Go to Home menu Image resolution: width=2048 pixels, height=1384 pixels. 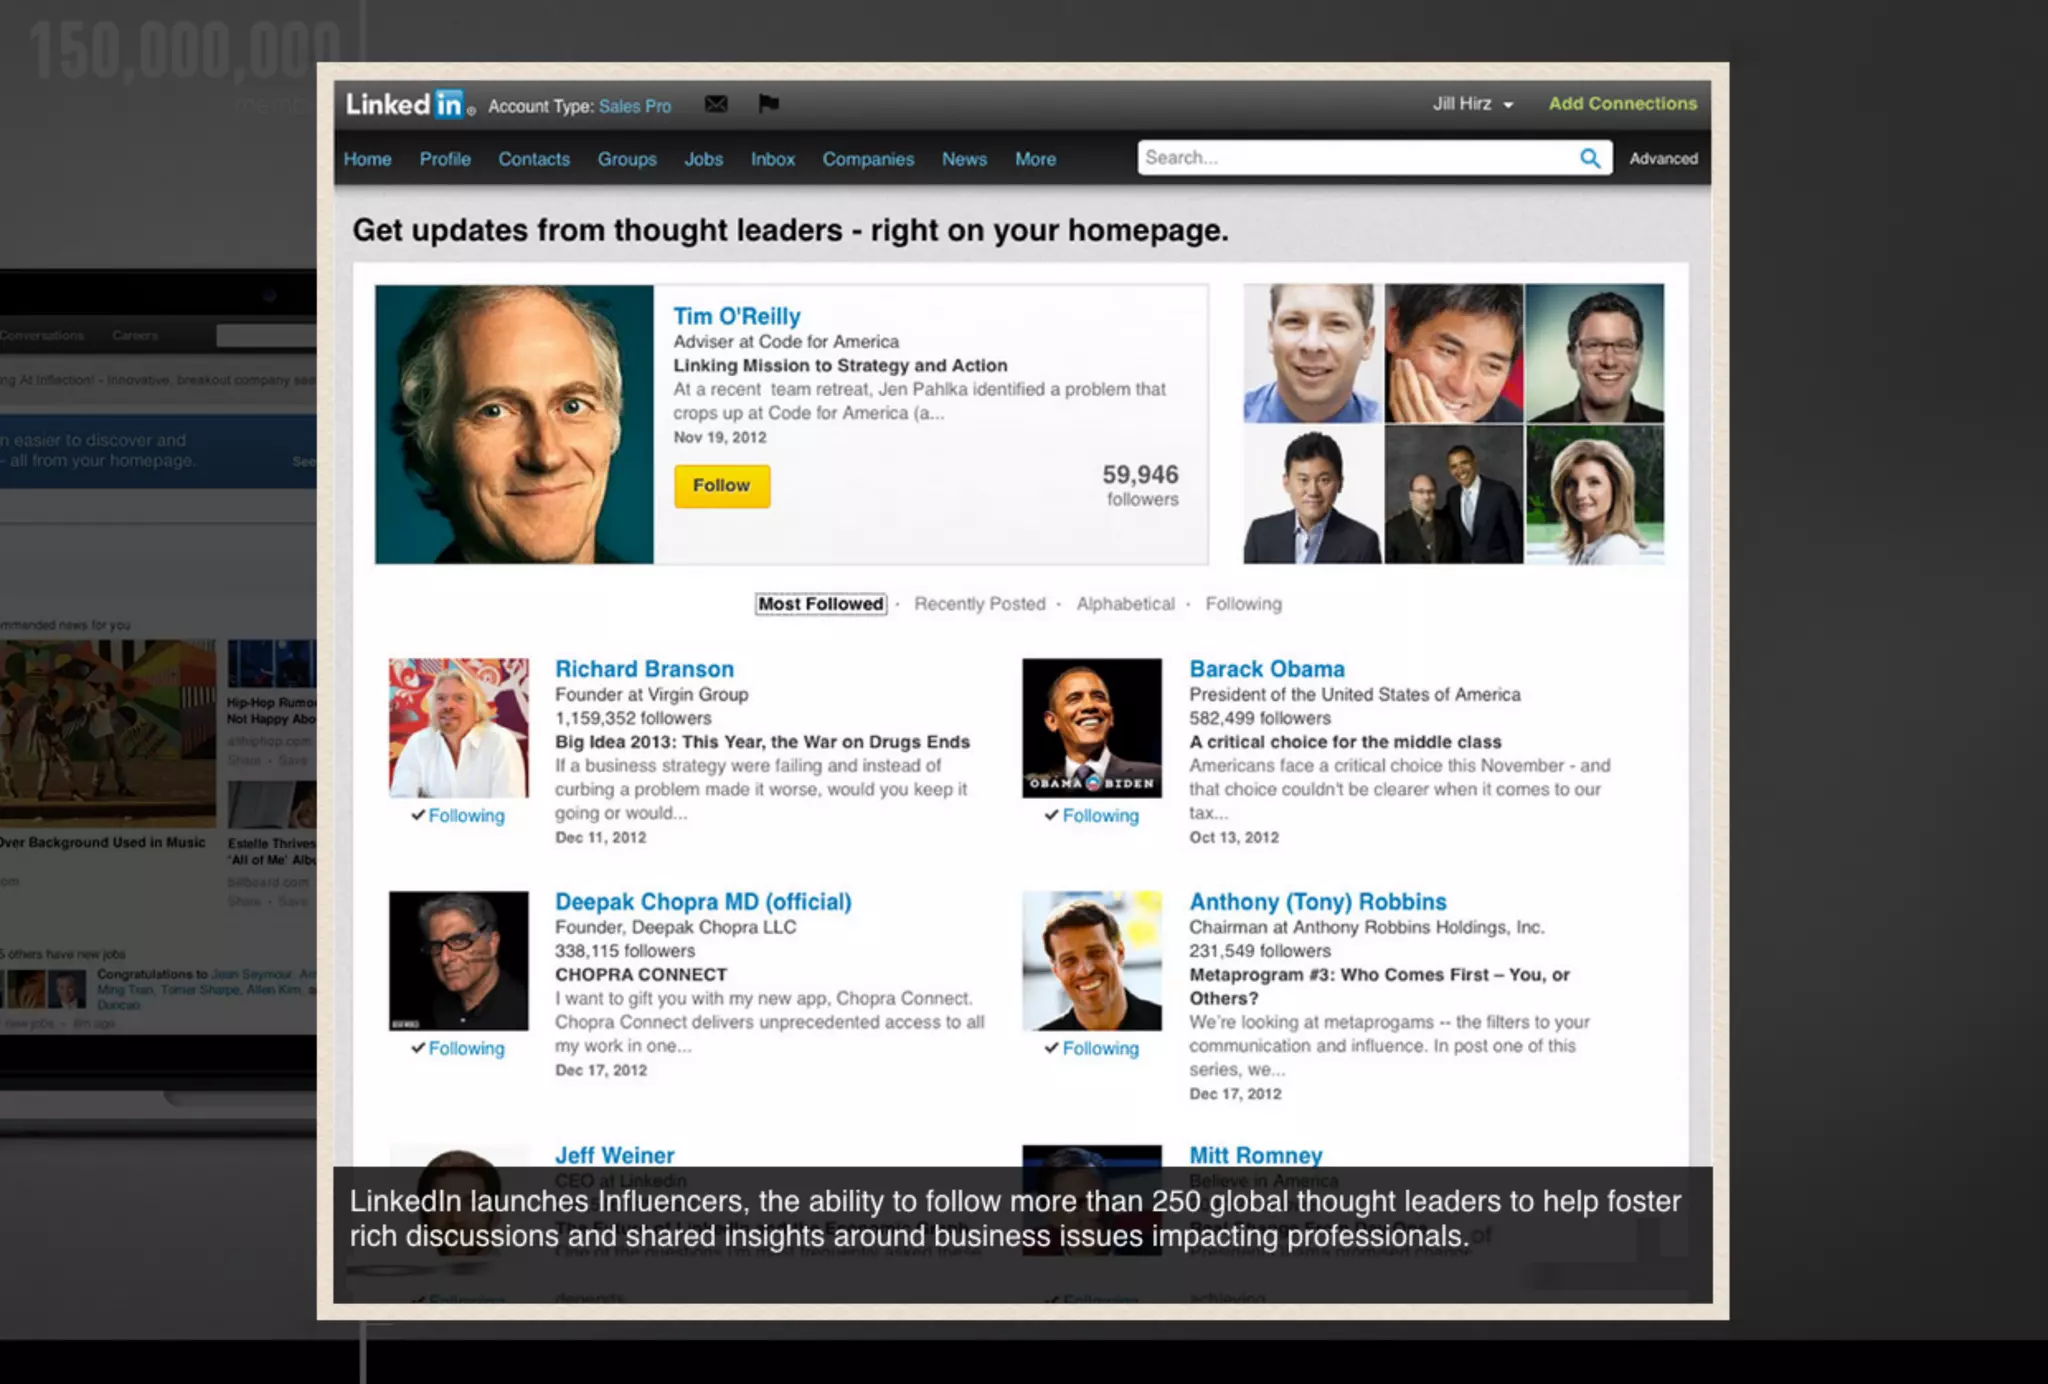point(367,159)
